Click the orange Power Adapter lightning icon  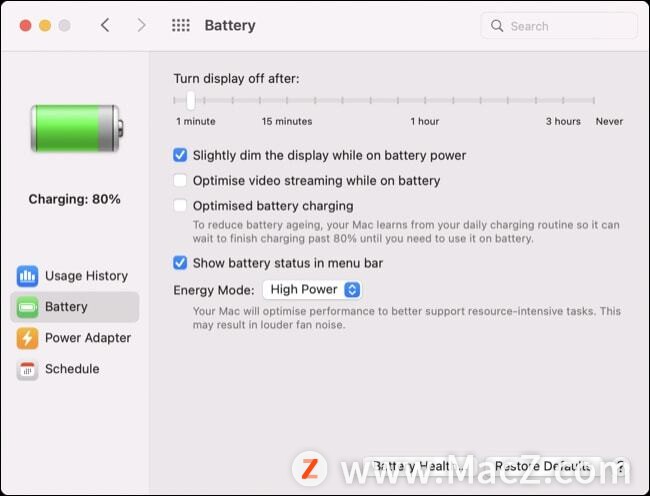point(27,338)
